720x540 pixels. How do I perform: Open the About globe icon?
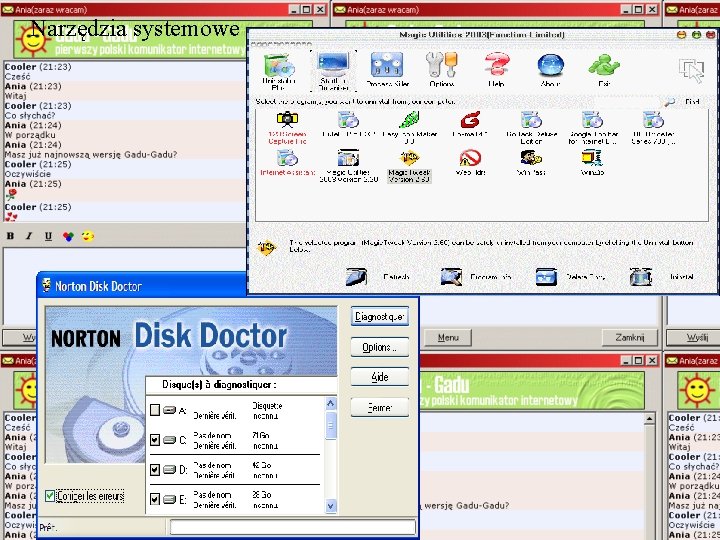coord(551,70)
